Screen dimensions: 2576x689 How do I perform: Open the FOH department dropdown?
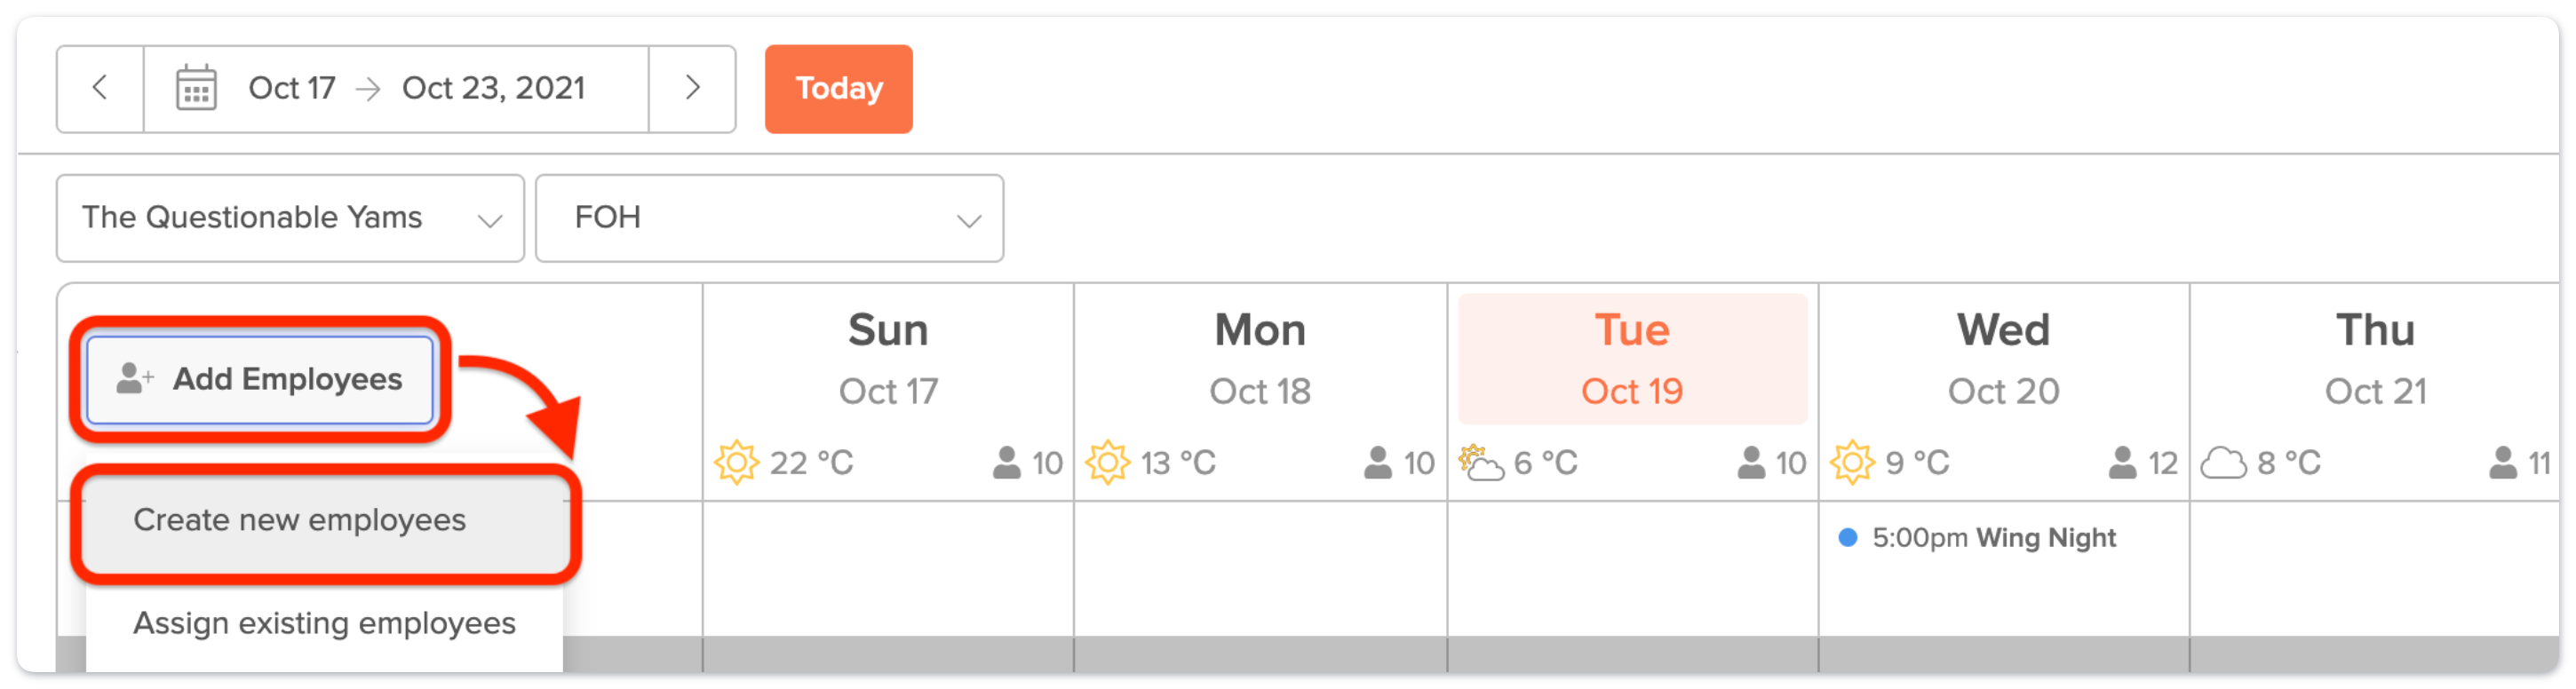pos(769,218)
